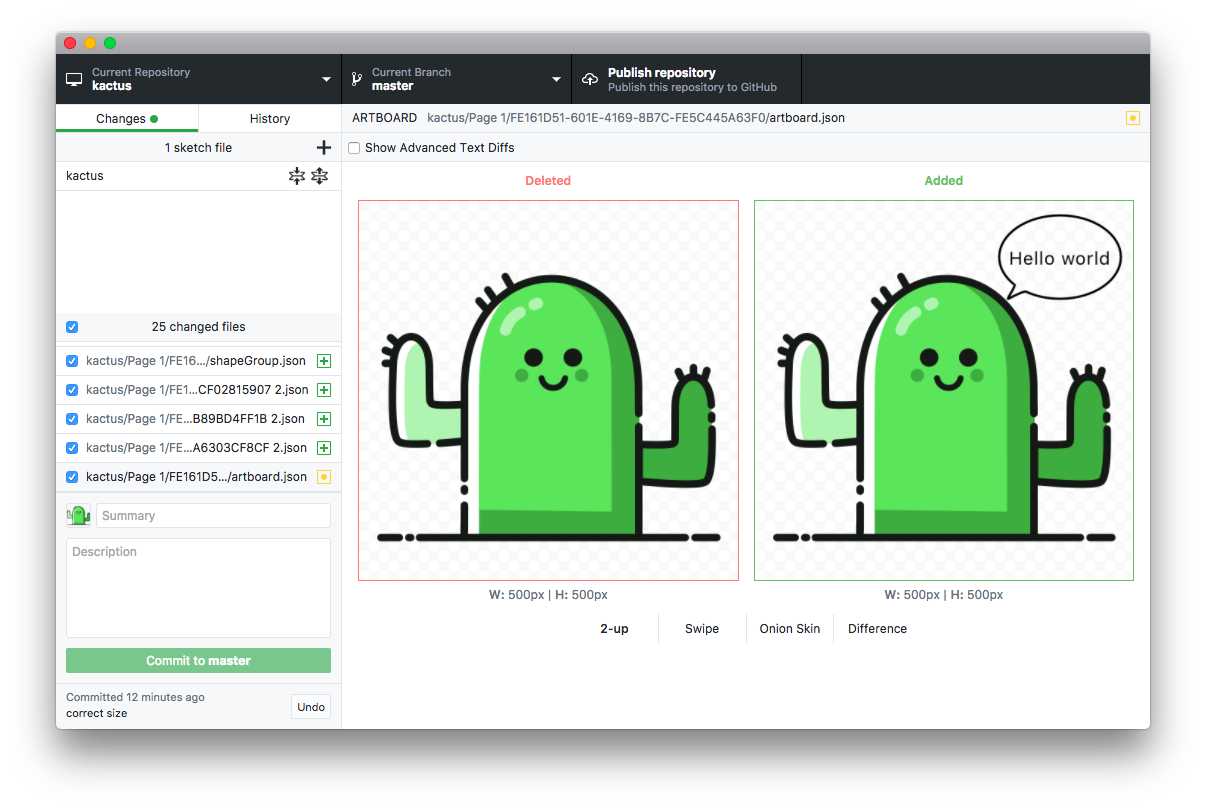Image resolution: width=1206 pixels, height=809 pixels.
Task: Switch to the History tab
Action: tap(269, 118)
